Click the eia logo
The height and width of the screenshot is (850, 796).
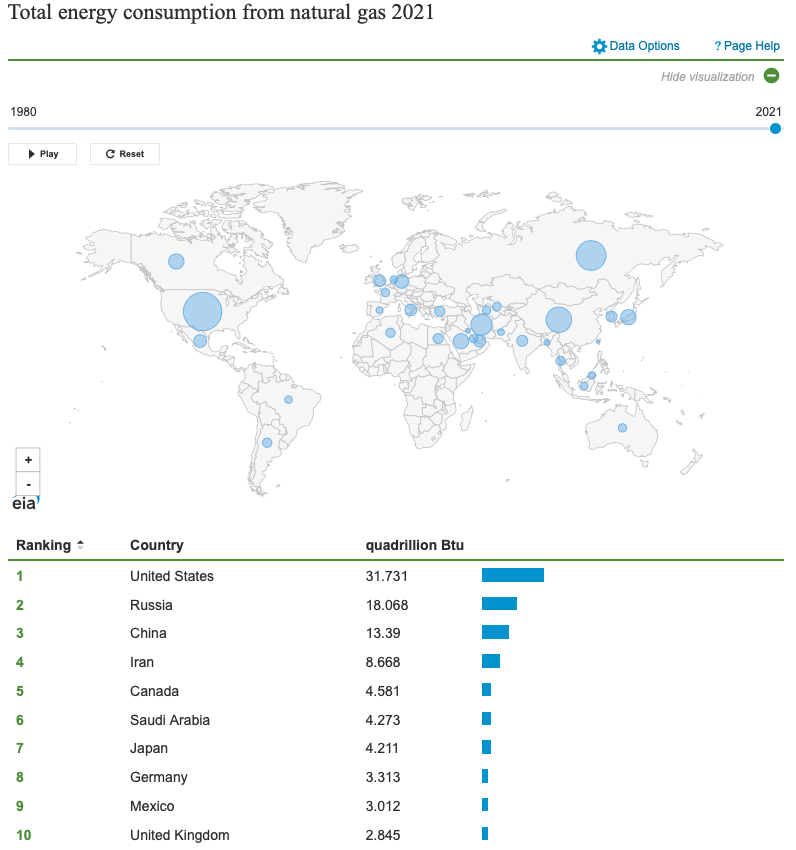(25, 504)
